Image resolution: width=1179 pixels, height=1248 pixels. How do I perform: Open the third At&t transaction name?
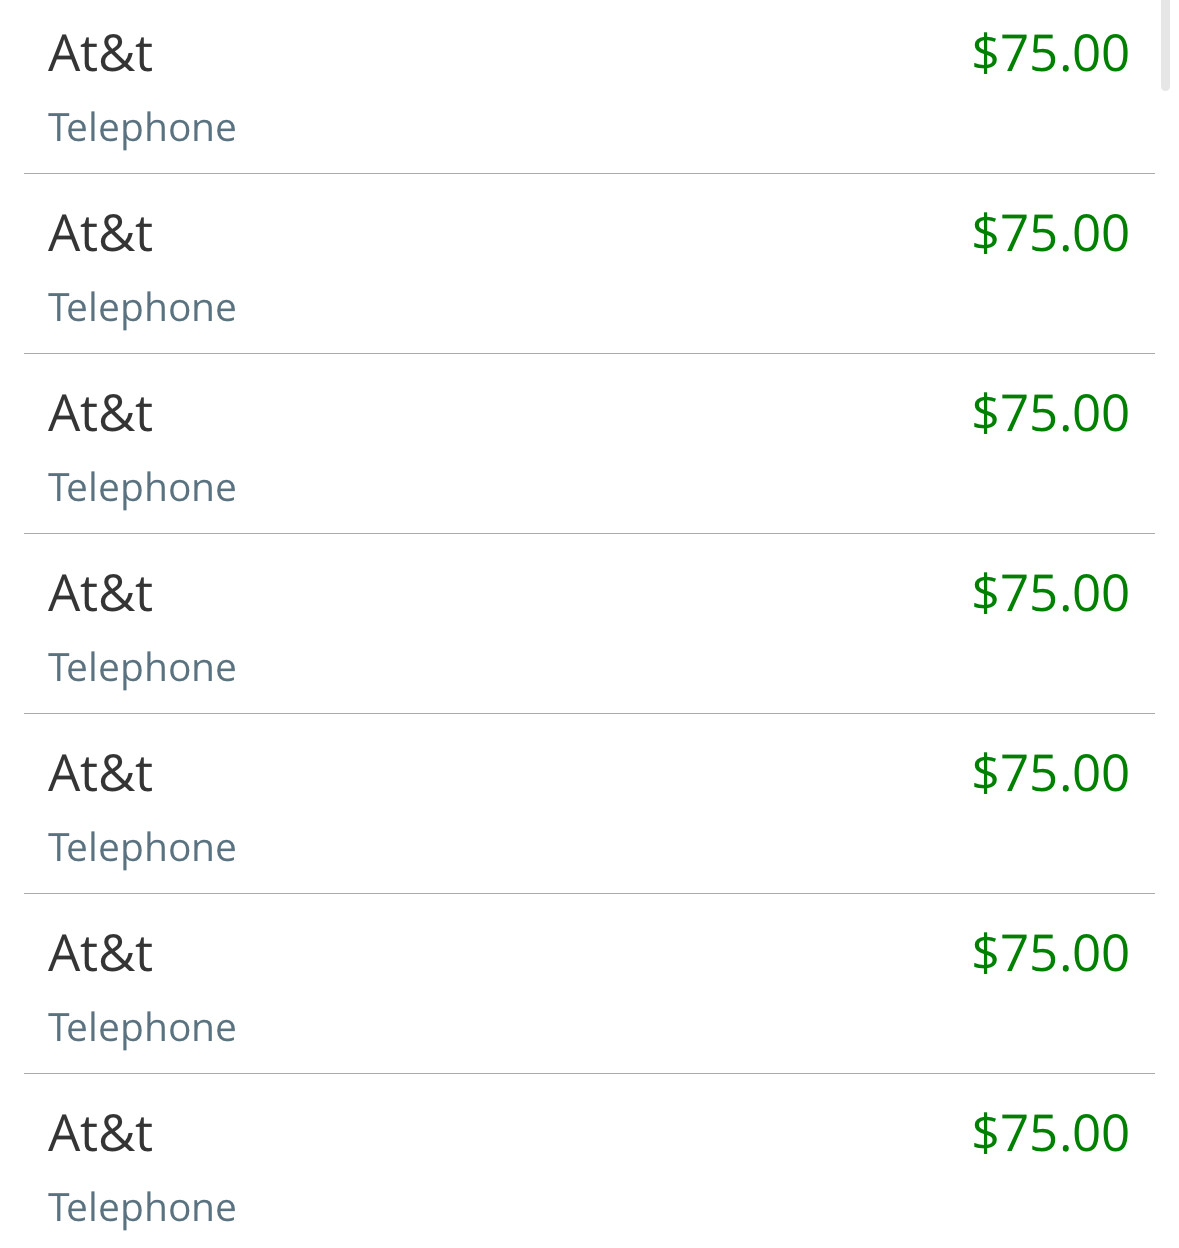tap(100, 414)
